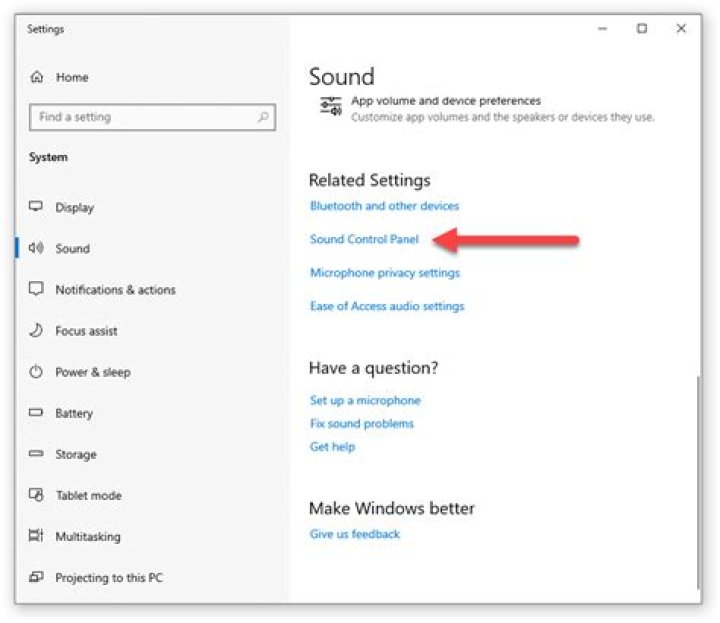Viewport: 720px width, 623px height.
Task: Click Set up a microphone link
Action: [x=365, y=400]
